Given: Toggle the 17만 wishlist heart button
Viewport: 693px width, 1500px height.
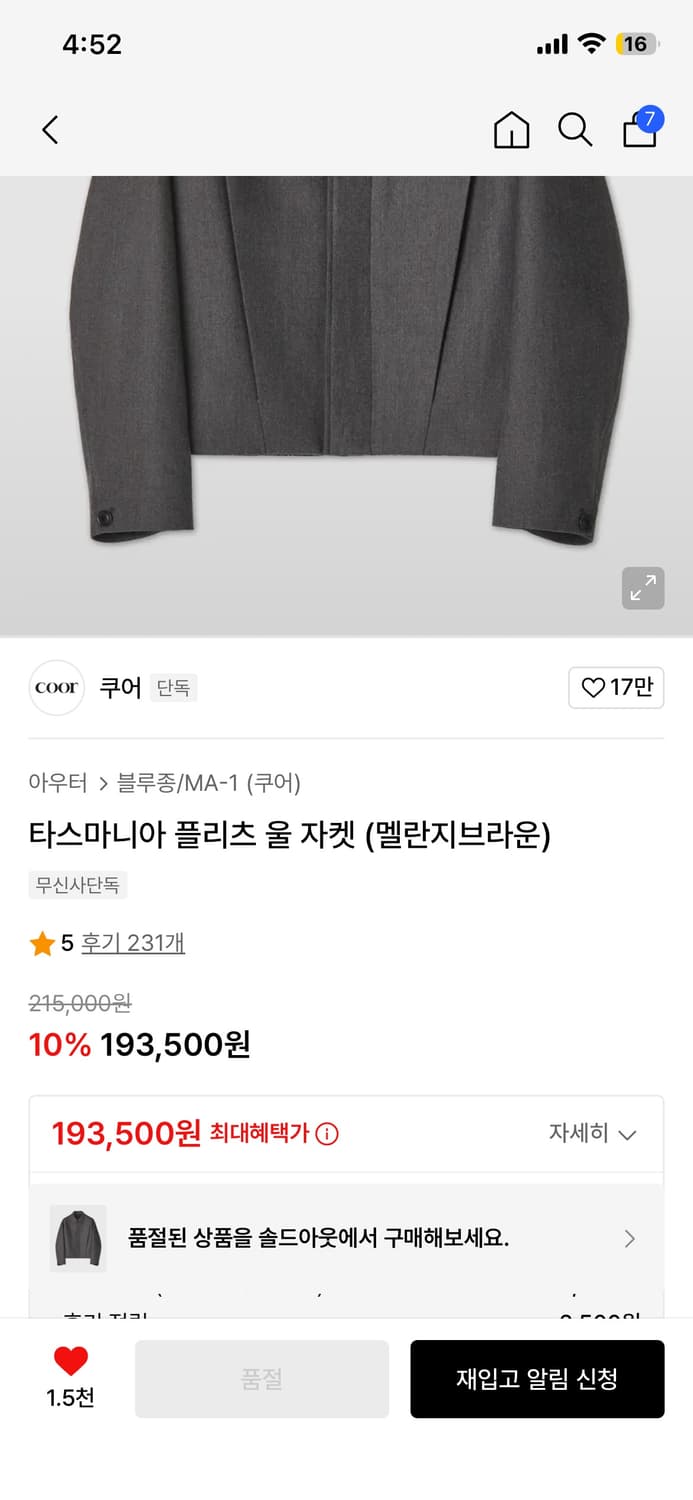Looking at the screenshot, I should click(616, 688).
